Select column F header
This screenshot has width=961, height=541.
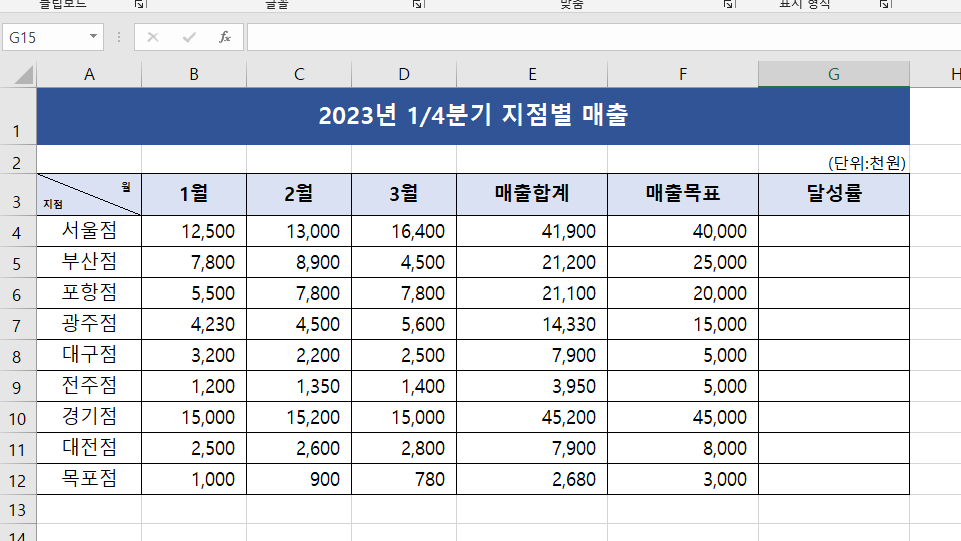click(x=683, y=75)
